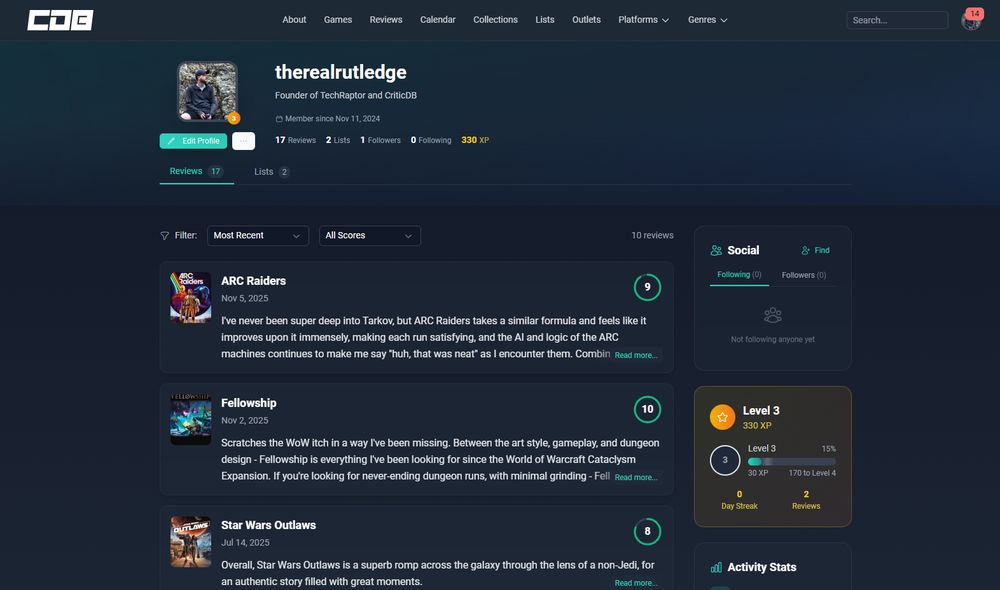The width and height of the screenshot is (1000, 590).
Task: Click the circled 3 level indicator
Action: point(724,460)
